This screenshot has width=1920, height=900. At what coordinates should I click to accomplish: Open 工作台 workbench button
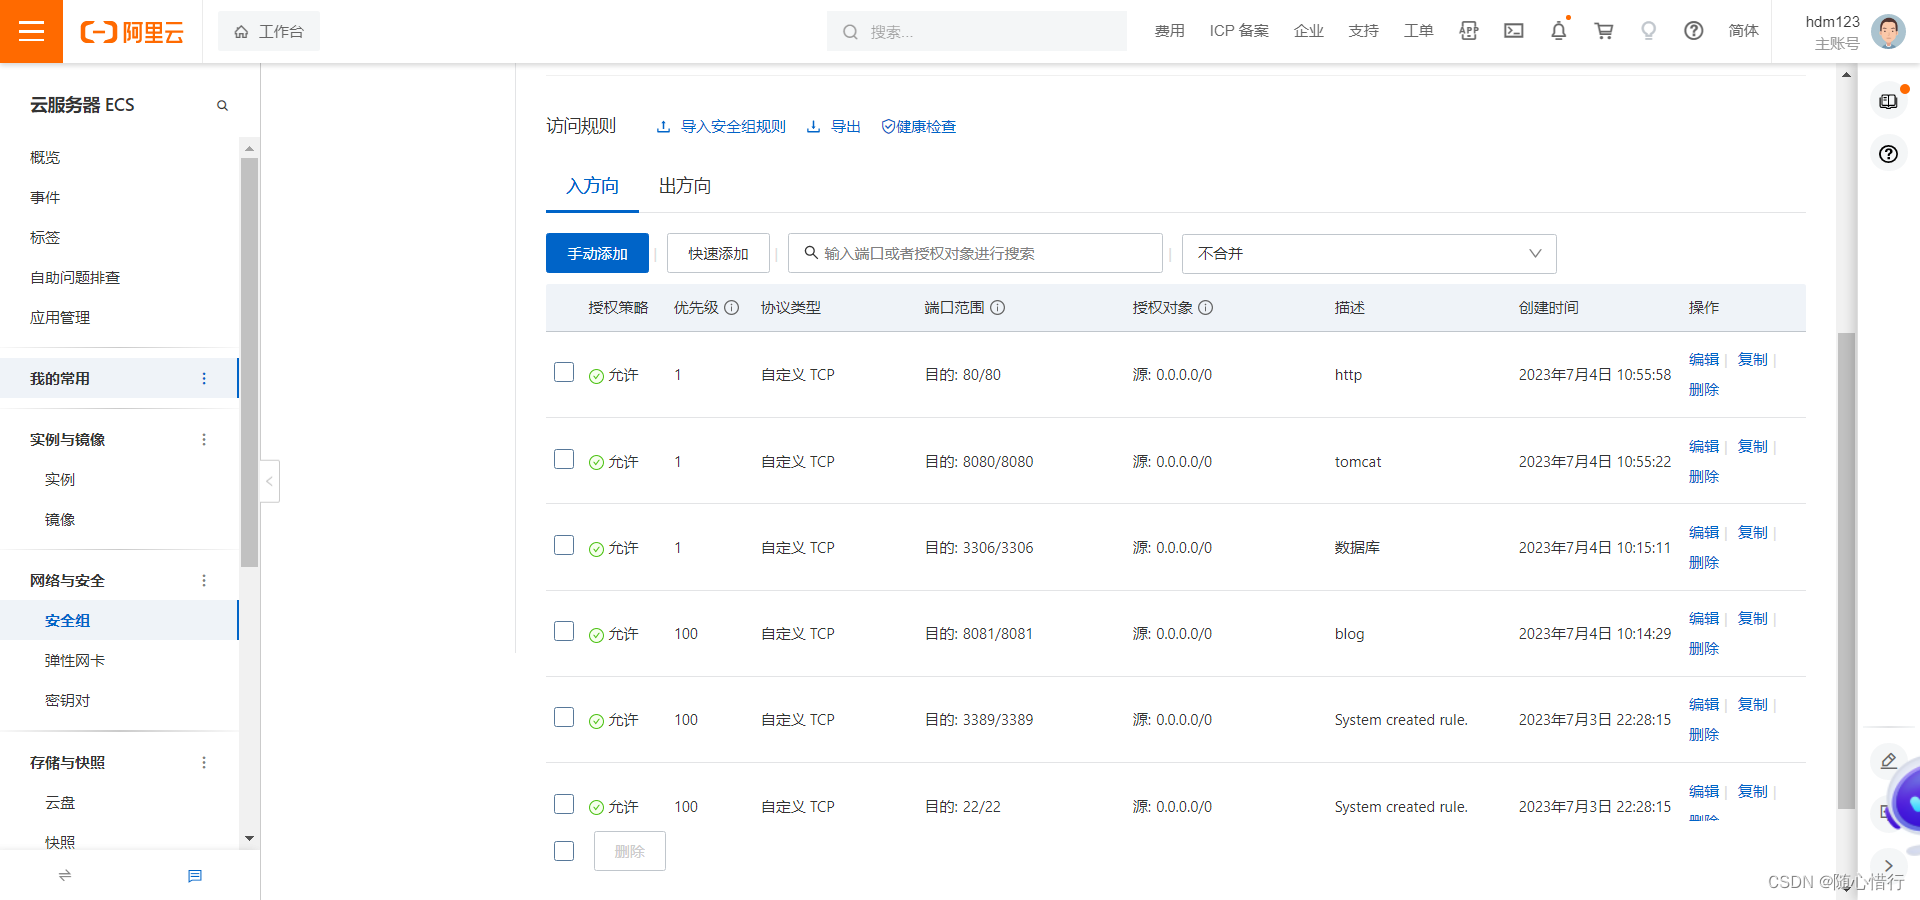pos(269,31)
